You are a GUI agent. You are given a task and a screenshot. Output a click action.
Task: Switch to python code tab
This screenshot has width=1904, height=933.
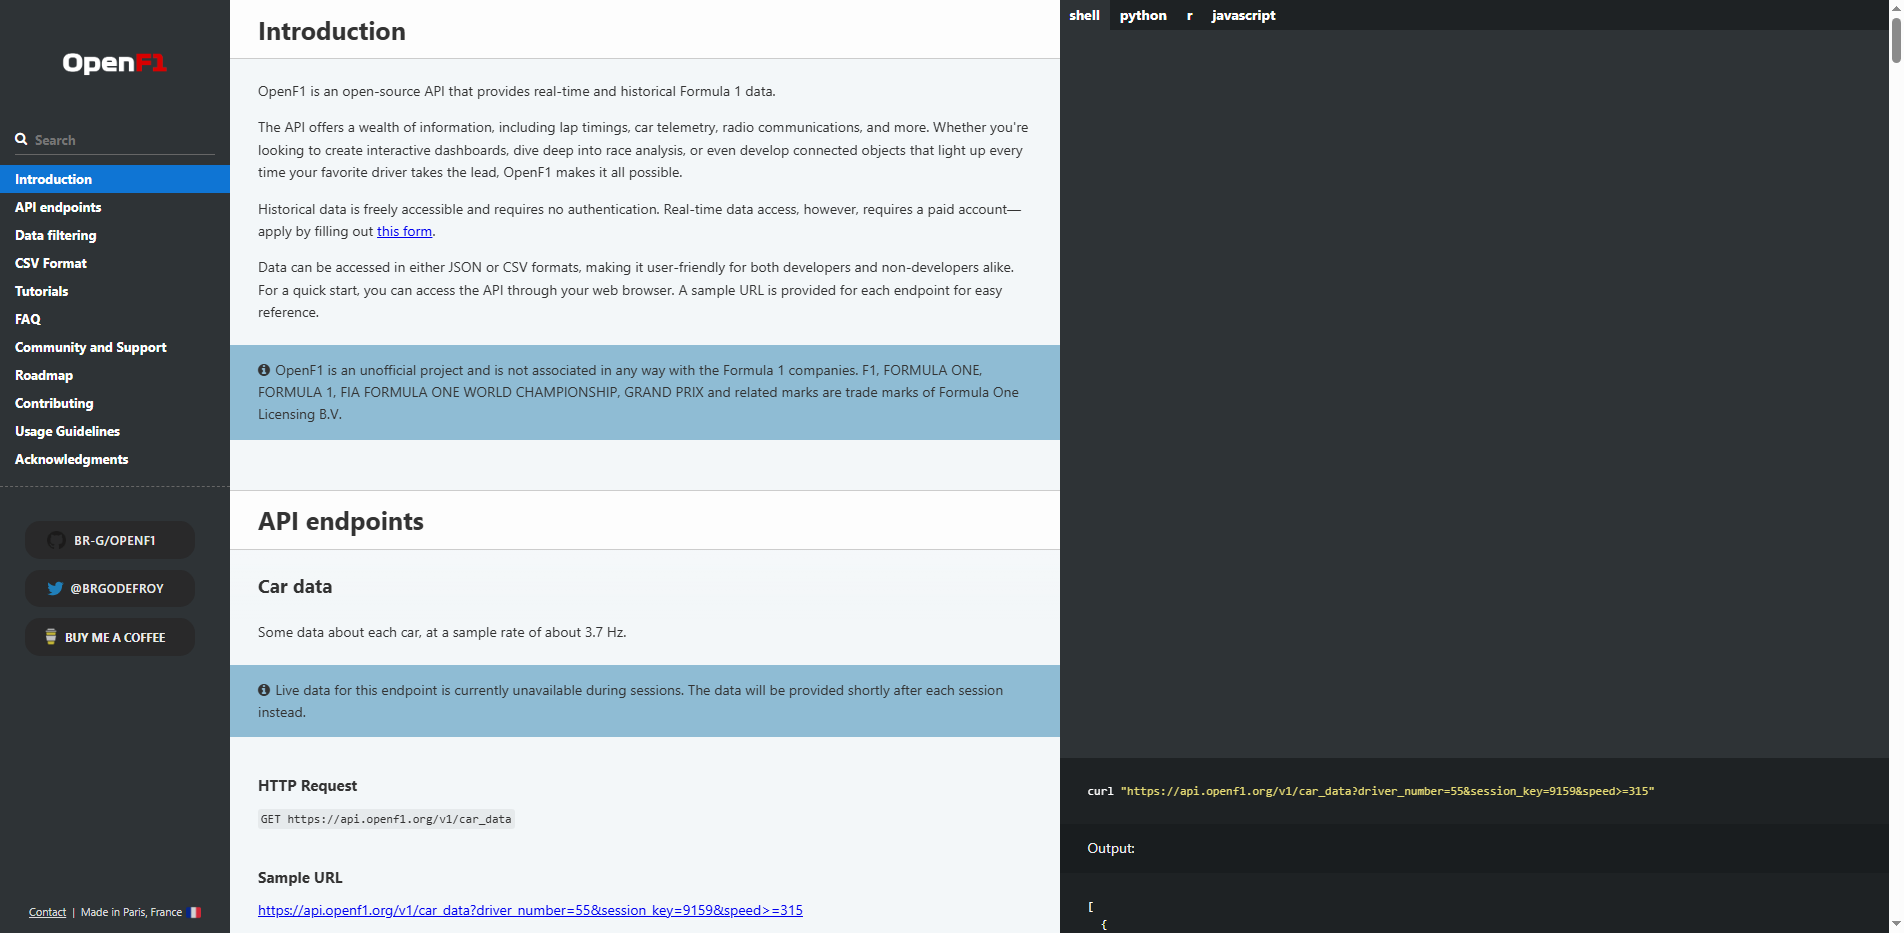1143,15
